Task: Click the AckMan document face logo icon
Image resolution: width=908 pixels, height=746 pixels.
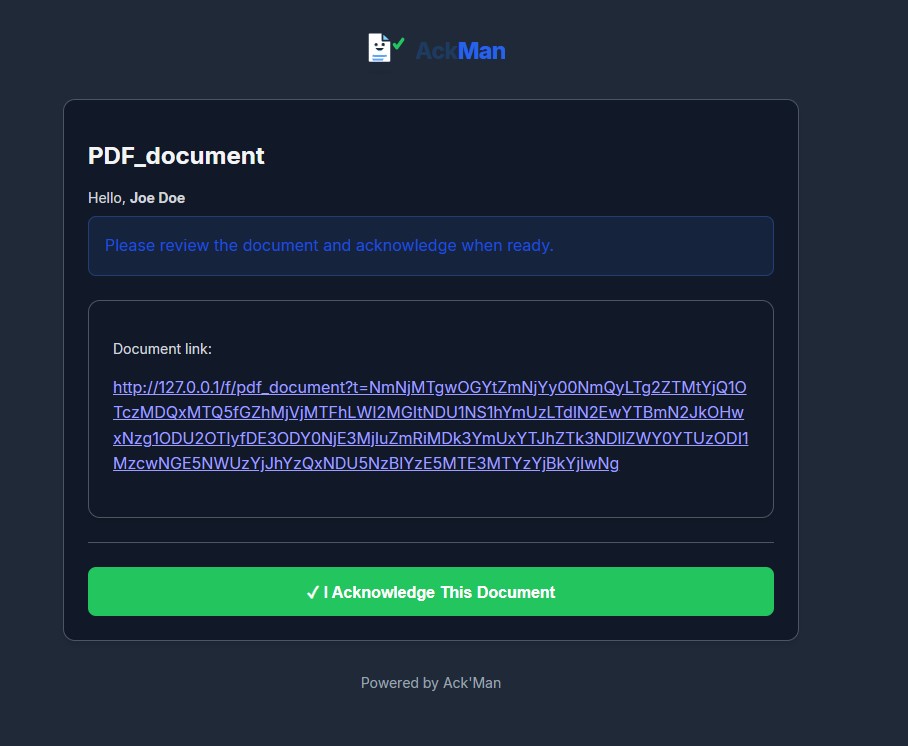Action: pos(380,47)
